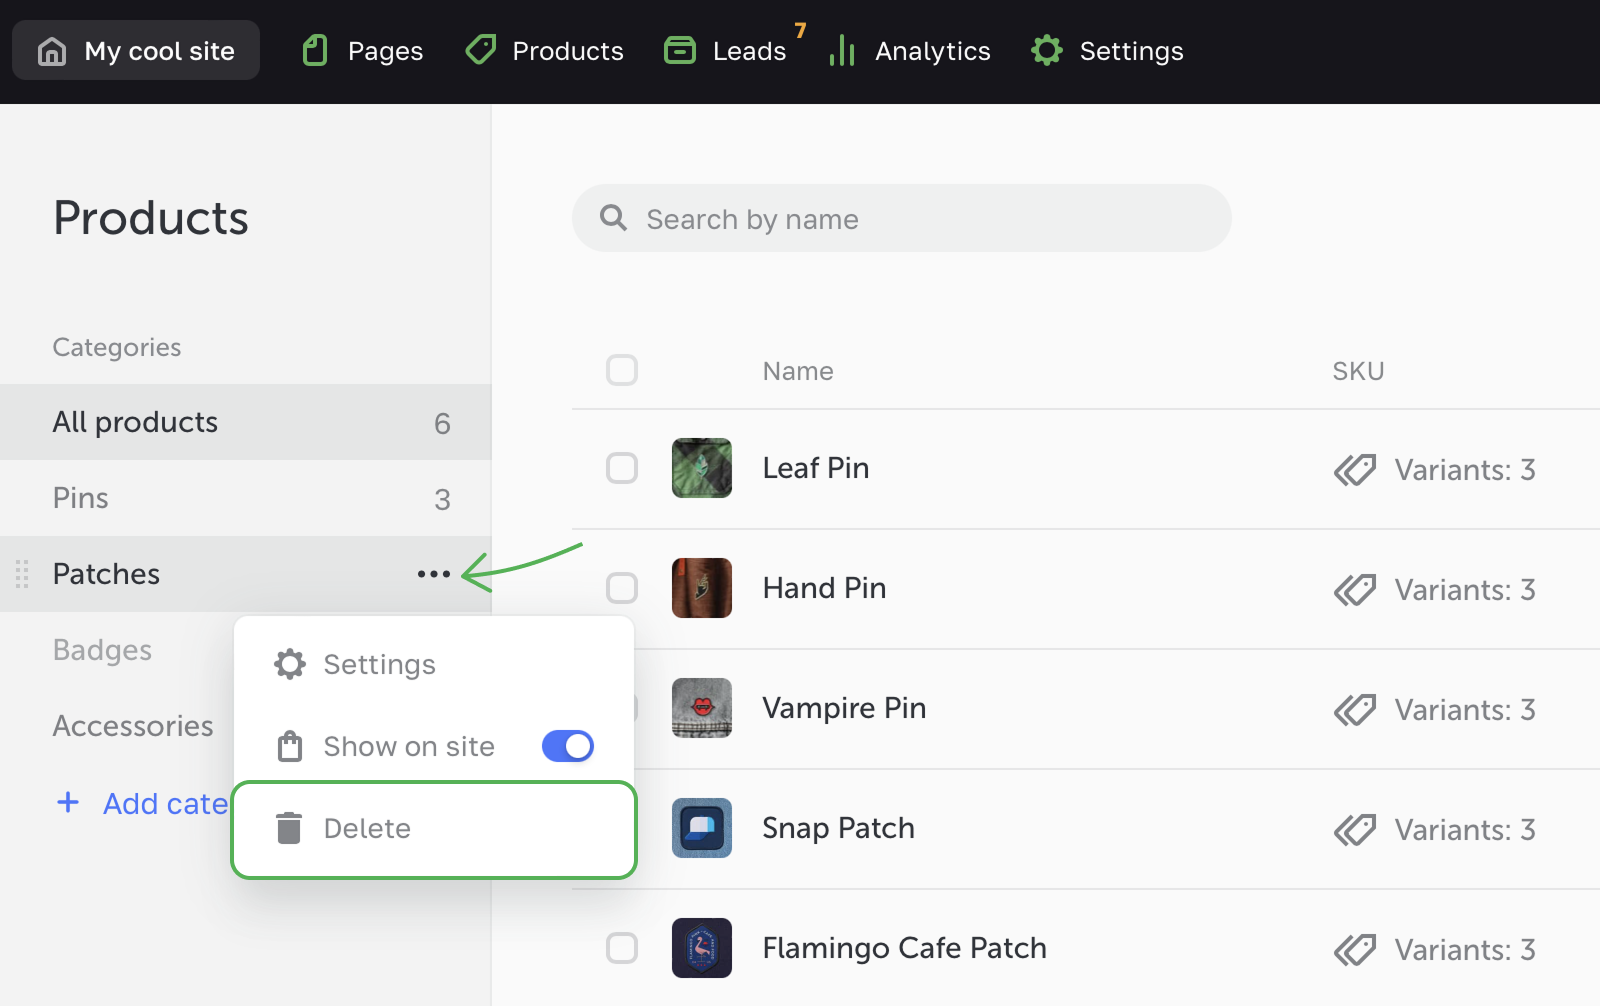Screen dimensions: 1600x1006
Task: Open Settings in the Patches popup menu
Action: (379, 665)
